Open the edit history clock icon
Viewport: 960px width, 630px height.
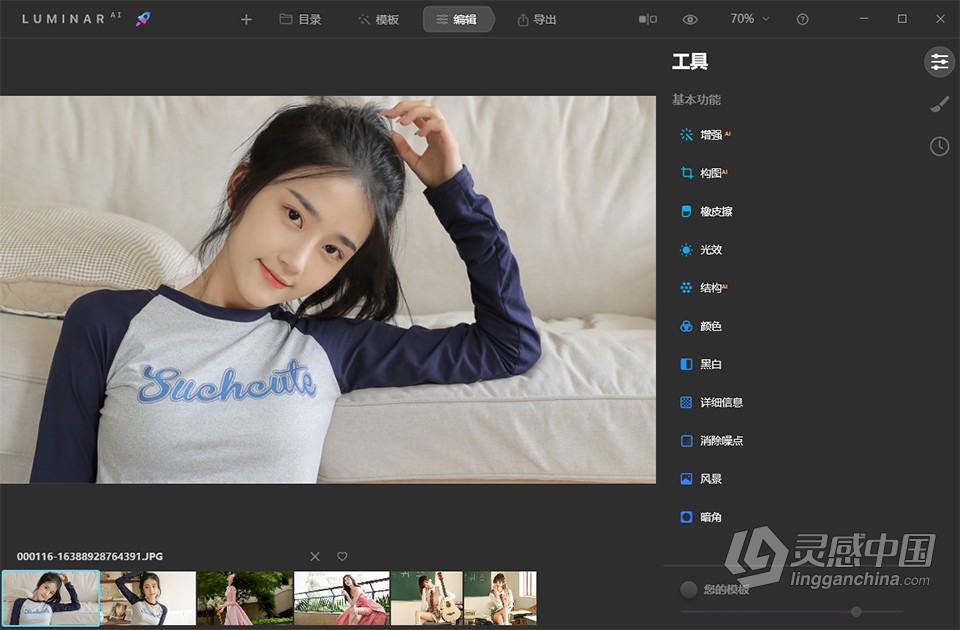pyautogui.click(x=939, y=146)
